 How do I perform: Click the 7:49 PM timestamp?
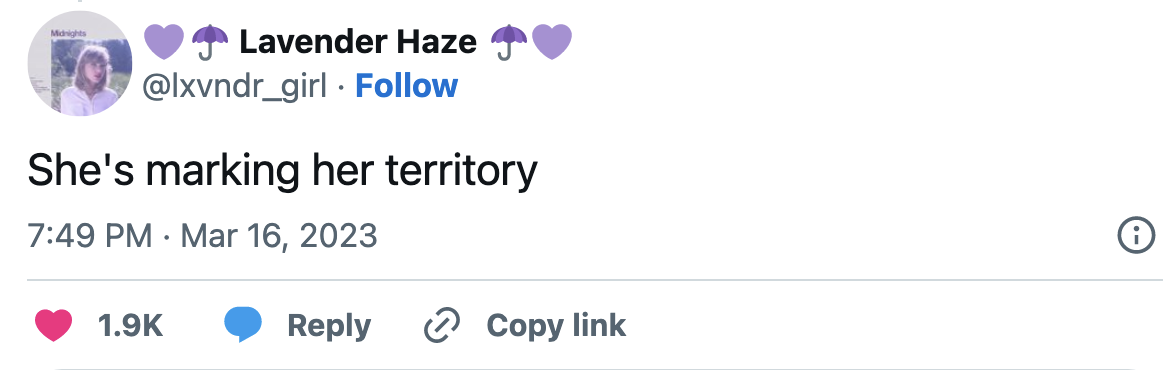tap(90, 236)
